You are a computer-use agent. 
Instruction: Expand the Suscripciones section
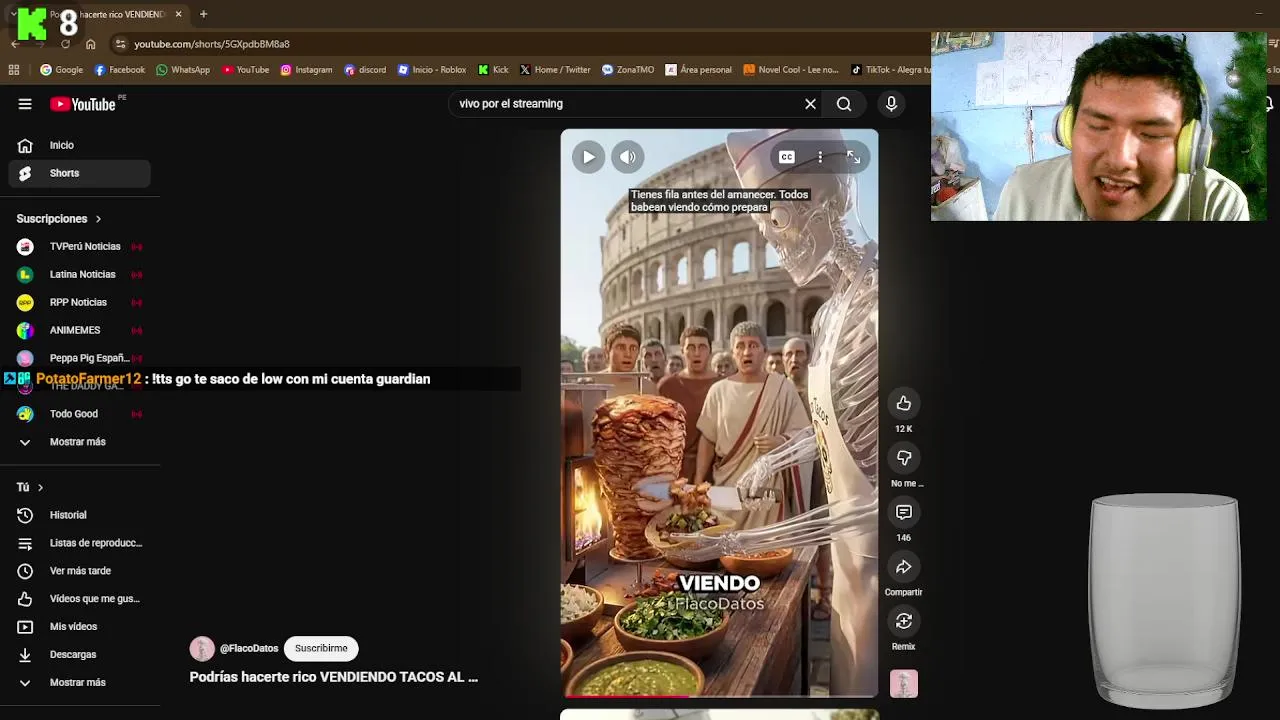coord(59,219)
